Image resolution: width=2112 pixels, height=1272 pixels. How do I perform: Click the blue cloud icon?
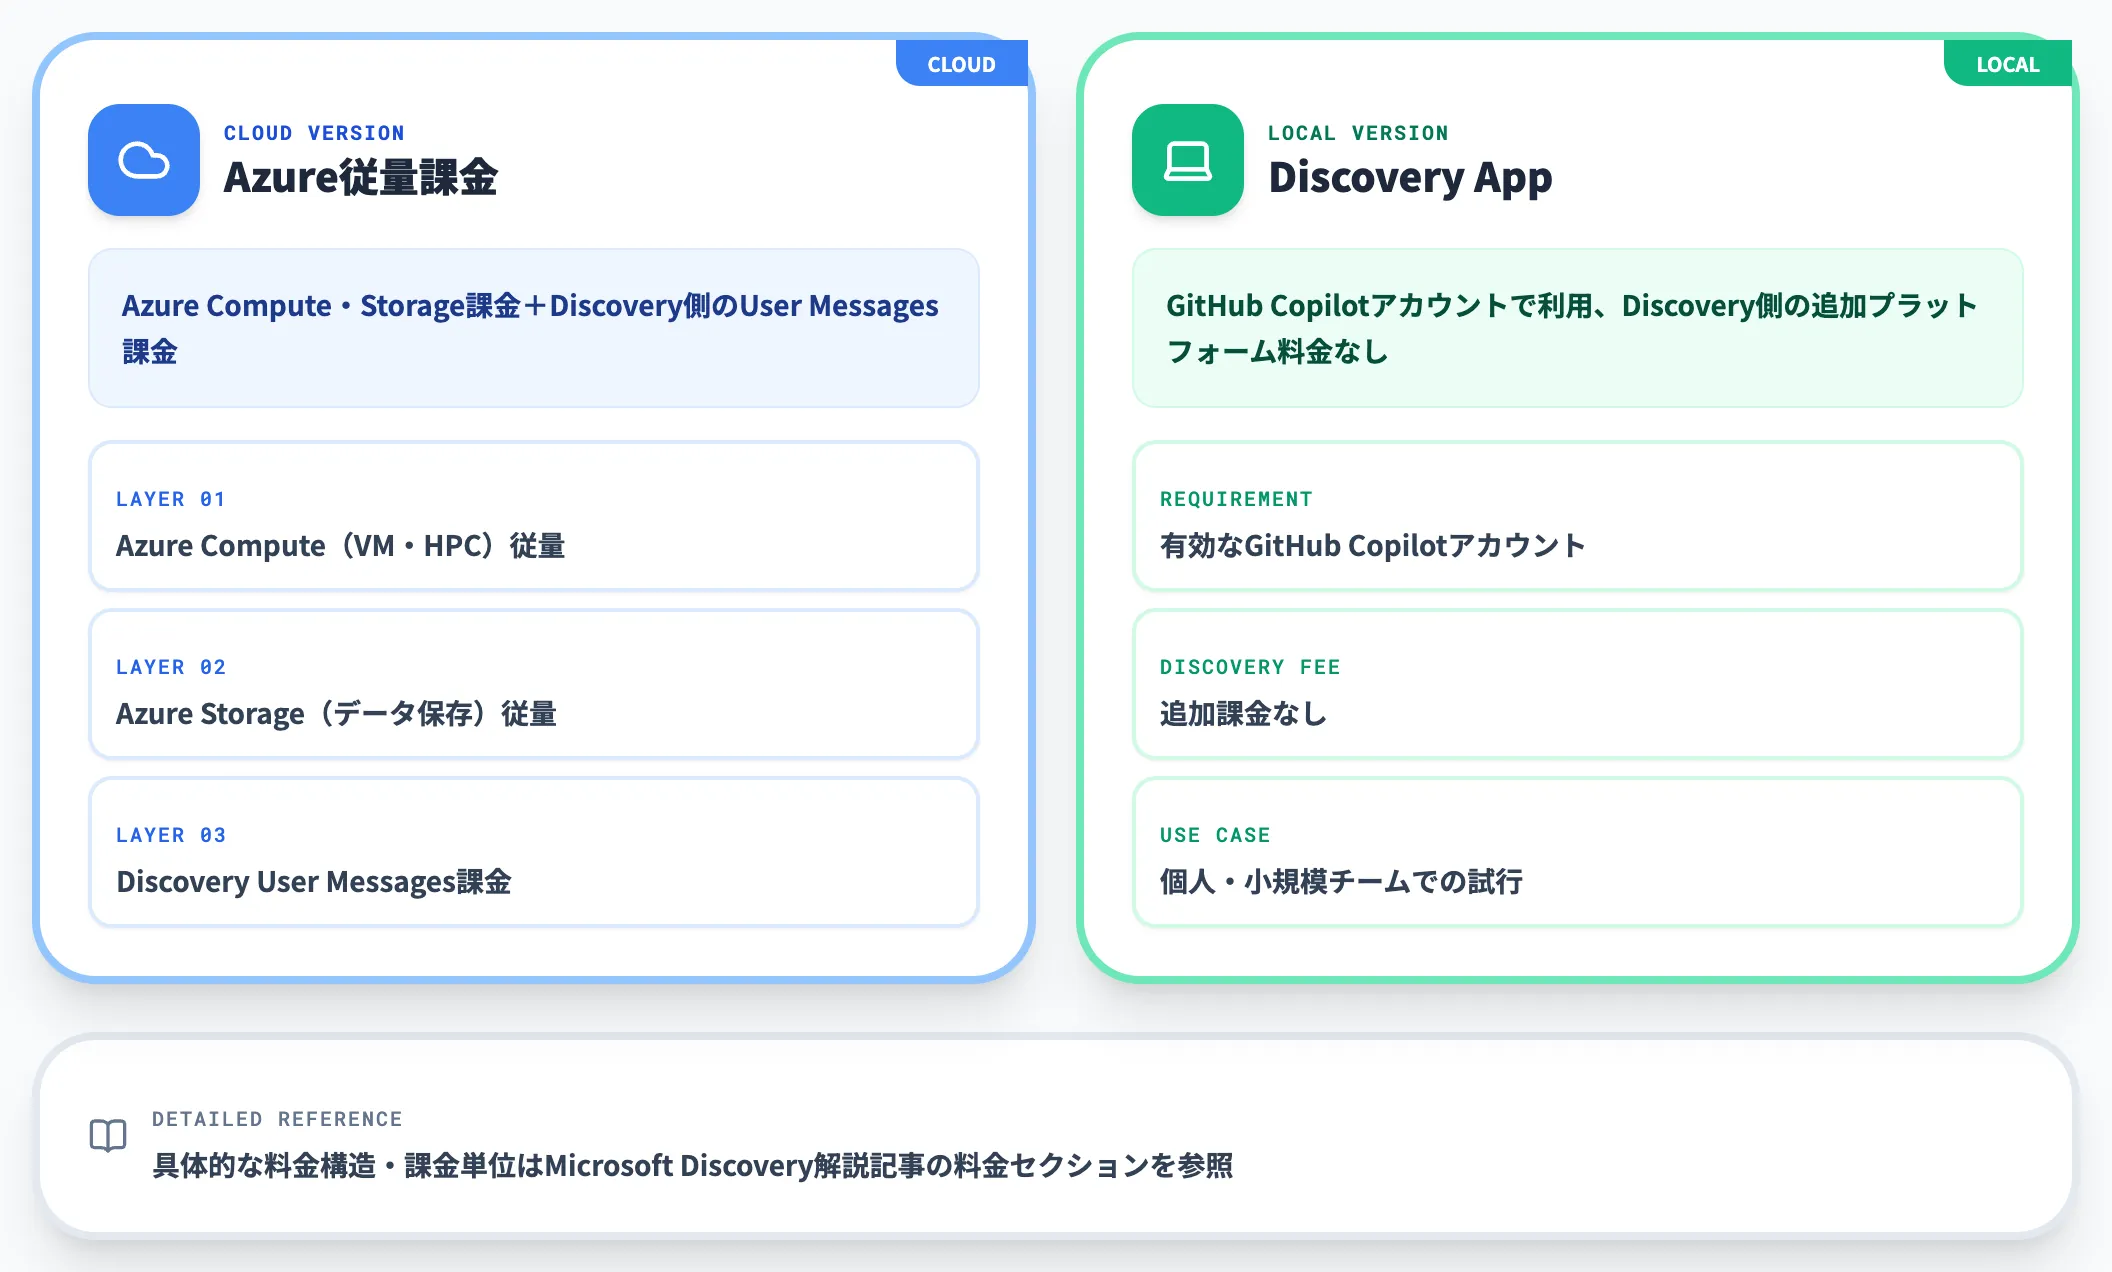tap(144, 160)
